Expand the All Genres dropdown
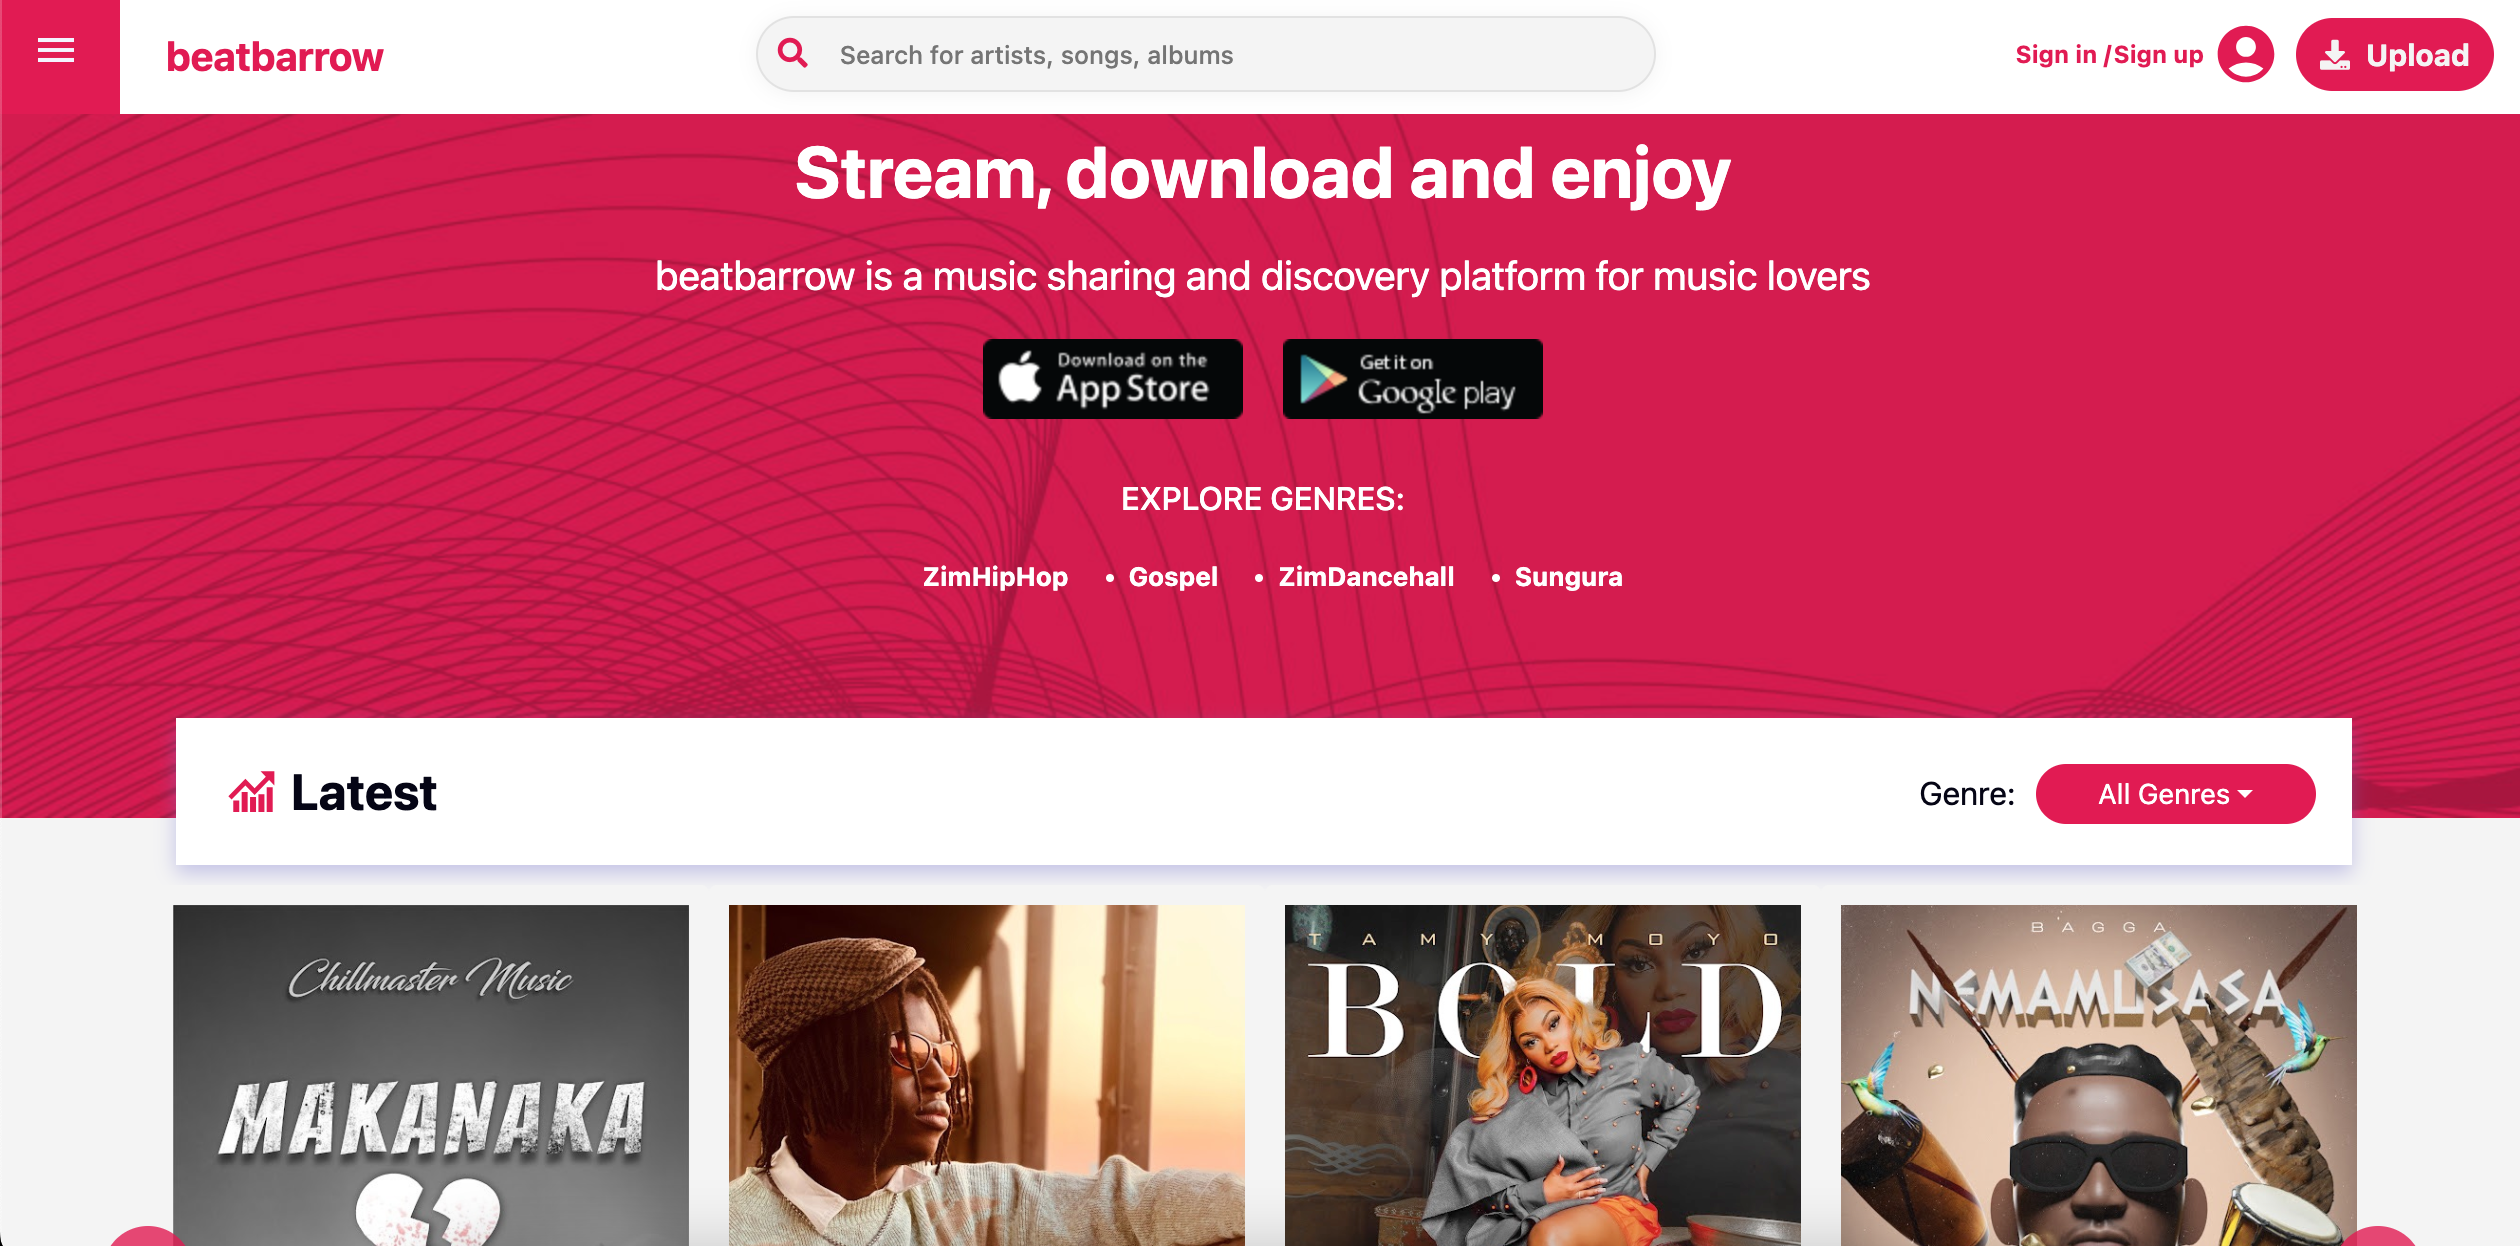 point(2175,794)
